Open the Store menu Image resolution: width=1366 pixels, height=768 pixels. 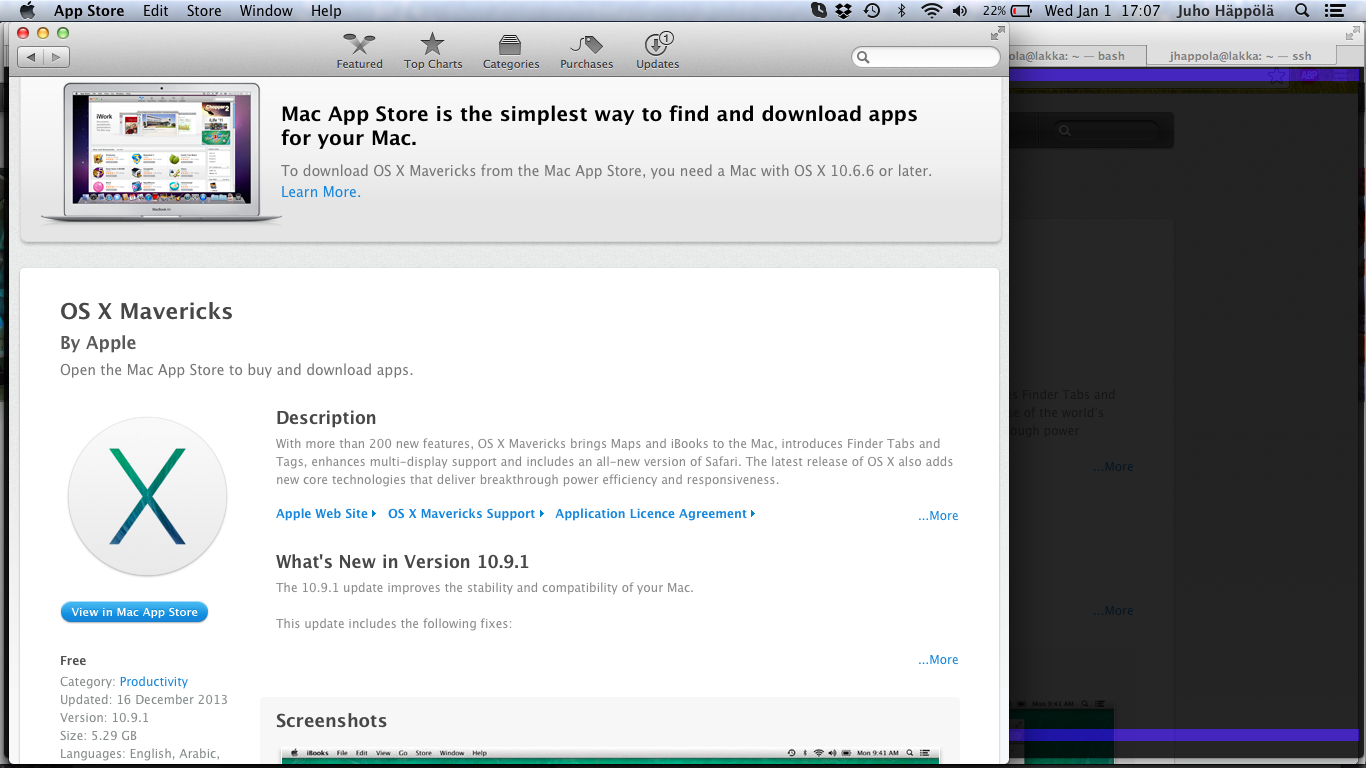tap(204, 11)
